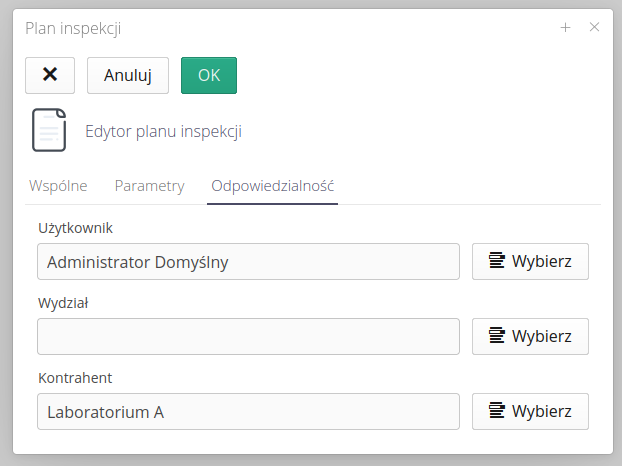Click Anuluj to cancel changes
This screenshot has height=466, width=622.
[128, 76]
